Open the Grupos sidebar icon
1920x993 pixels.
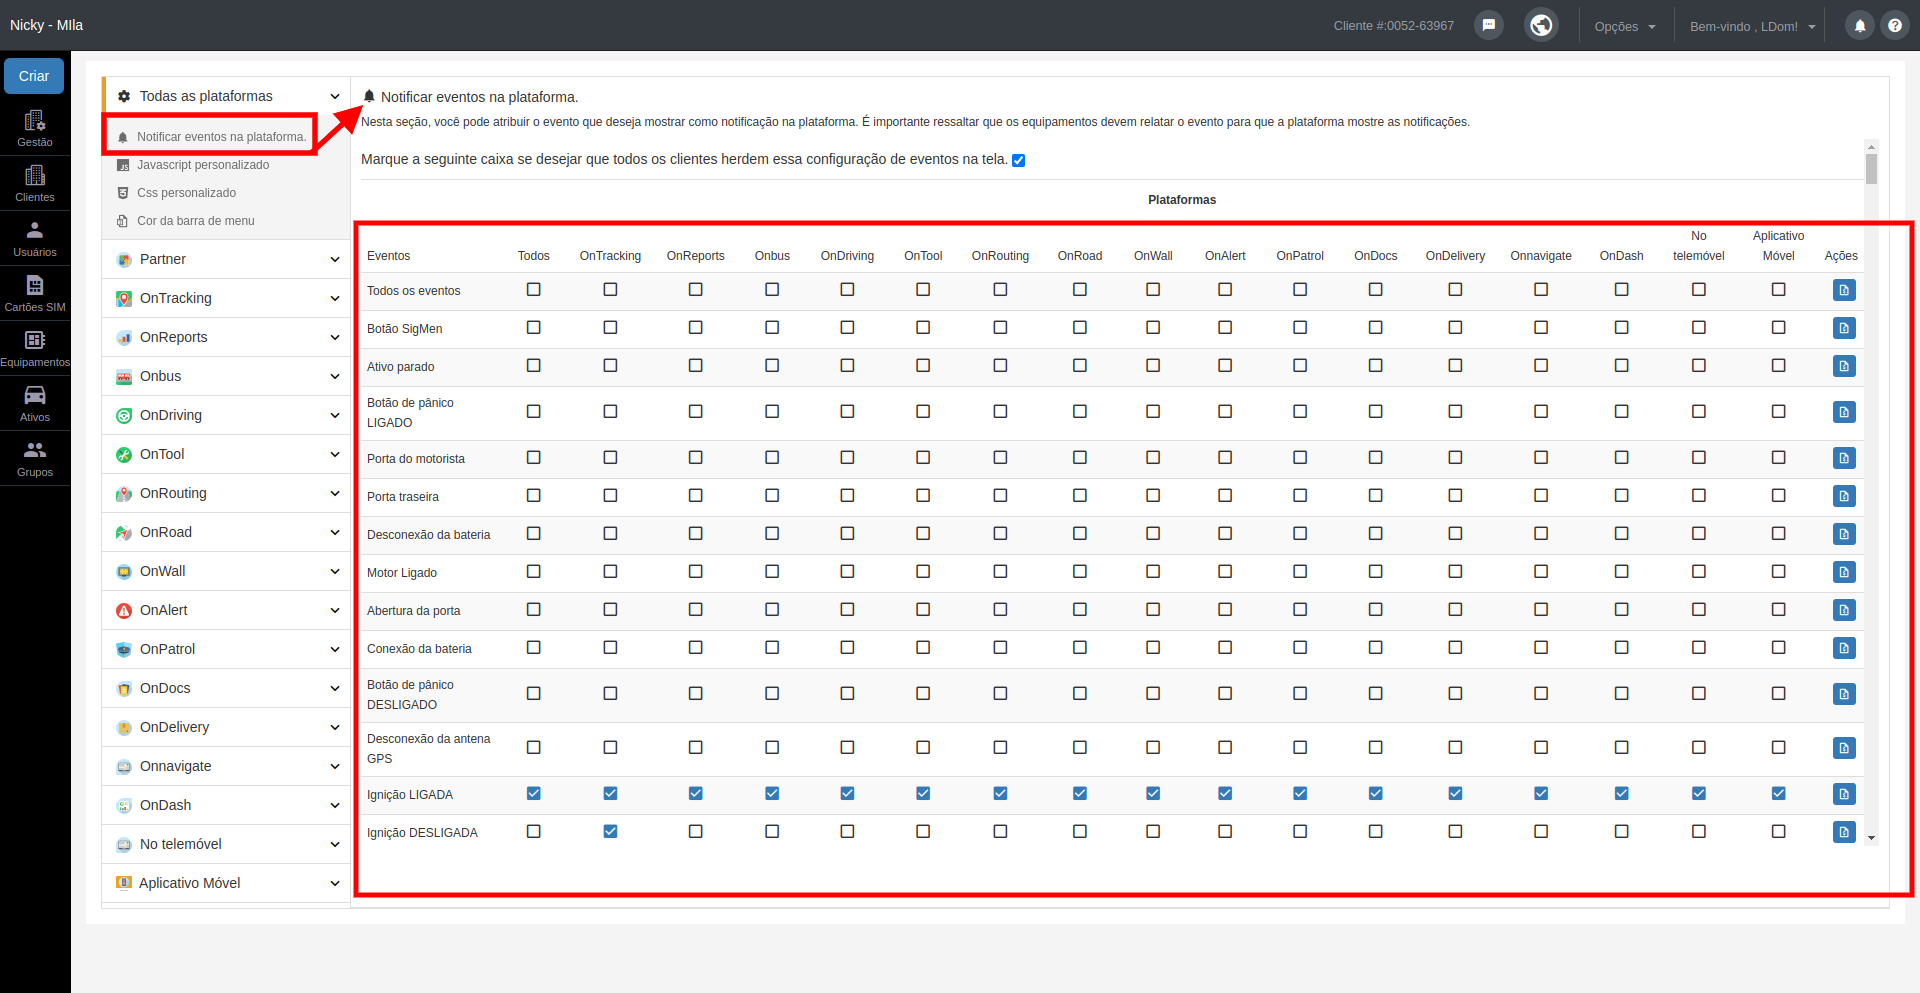[x=35, y=458]
